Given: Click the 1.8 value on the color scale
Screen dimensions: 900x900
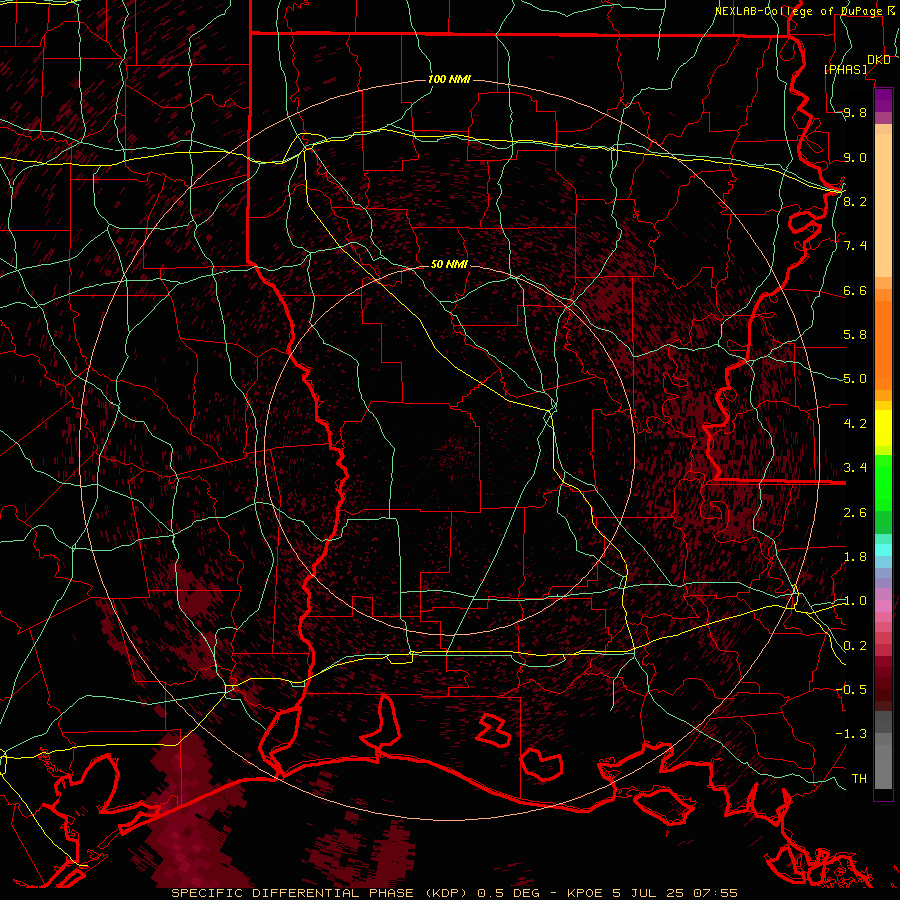Looking at the screenshot, I should coord(855,557).
